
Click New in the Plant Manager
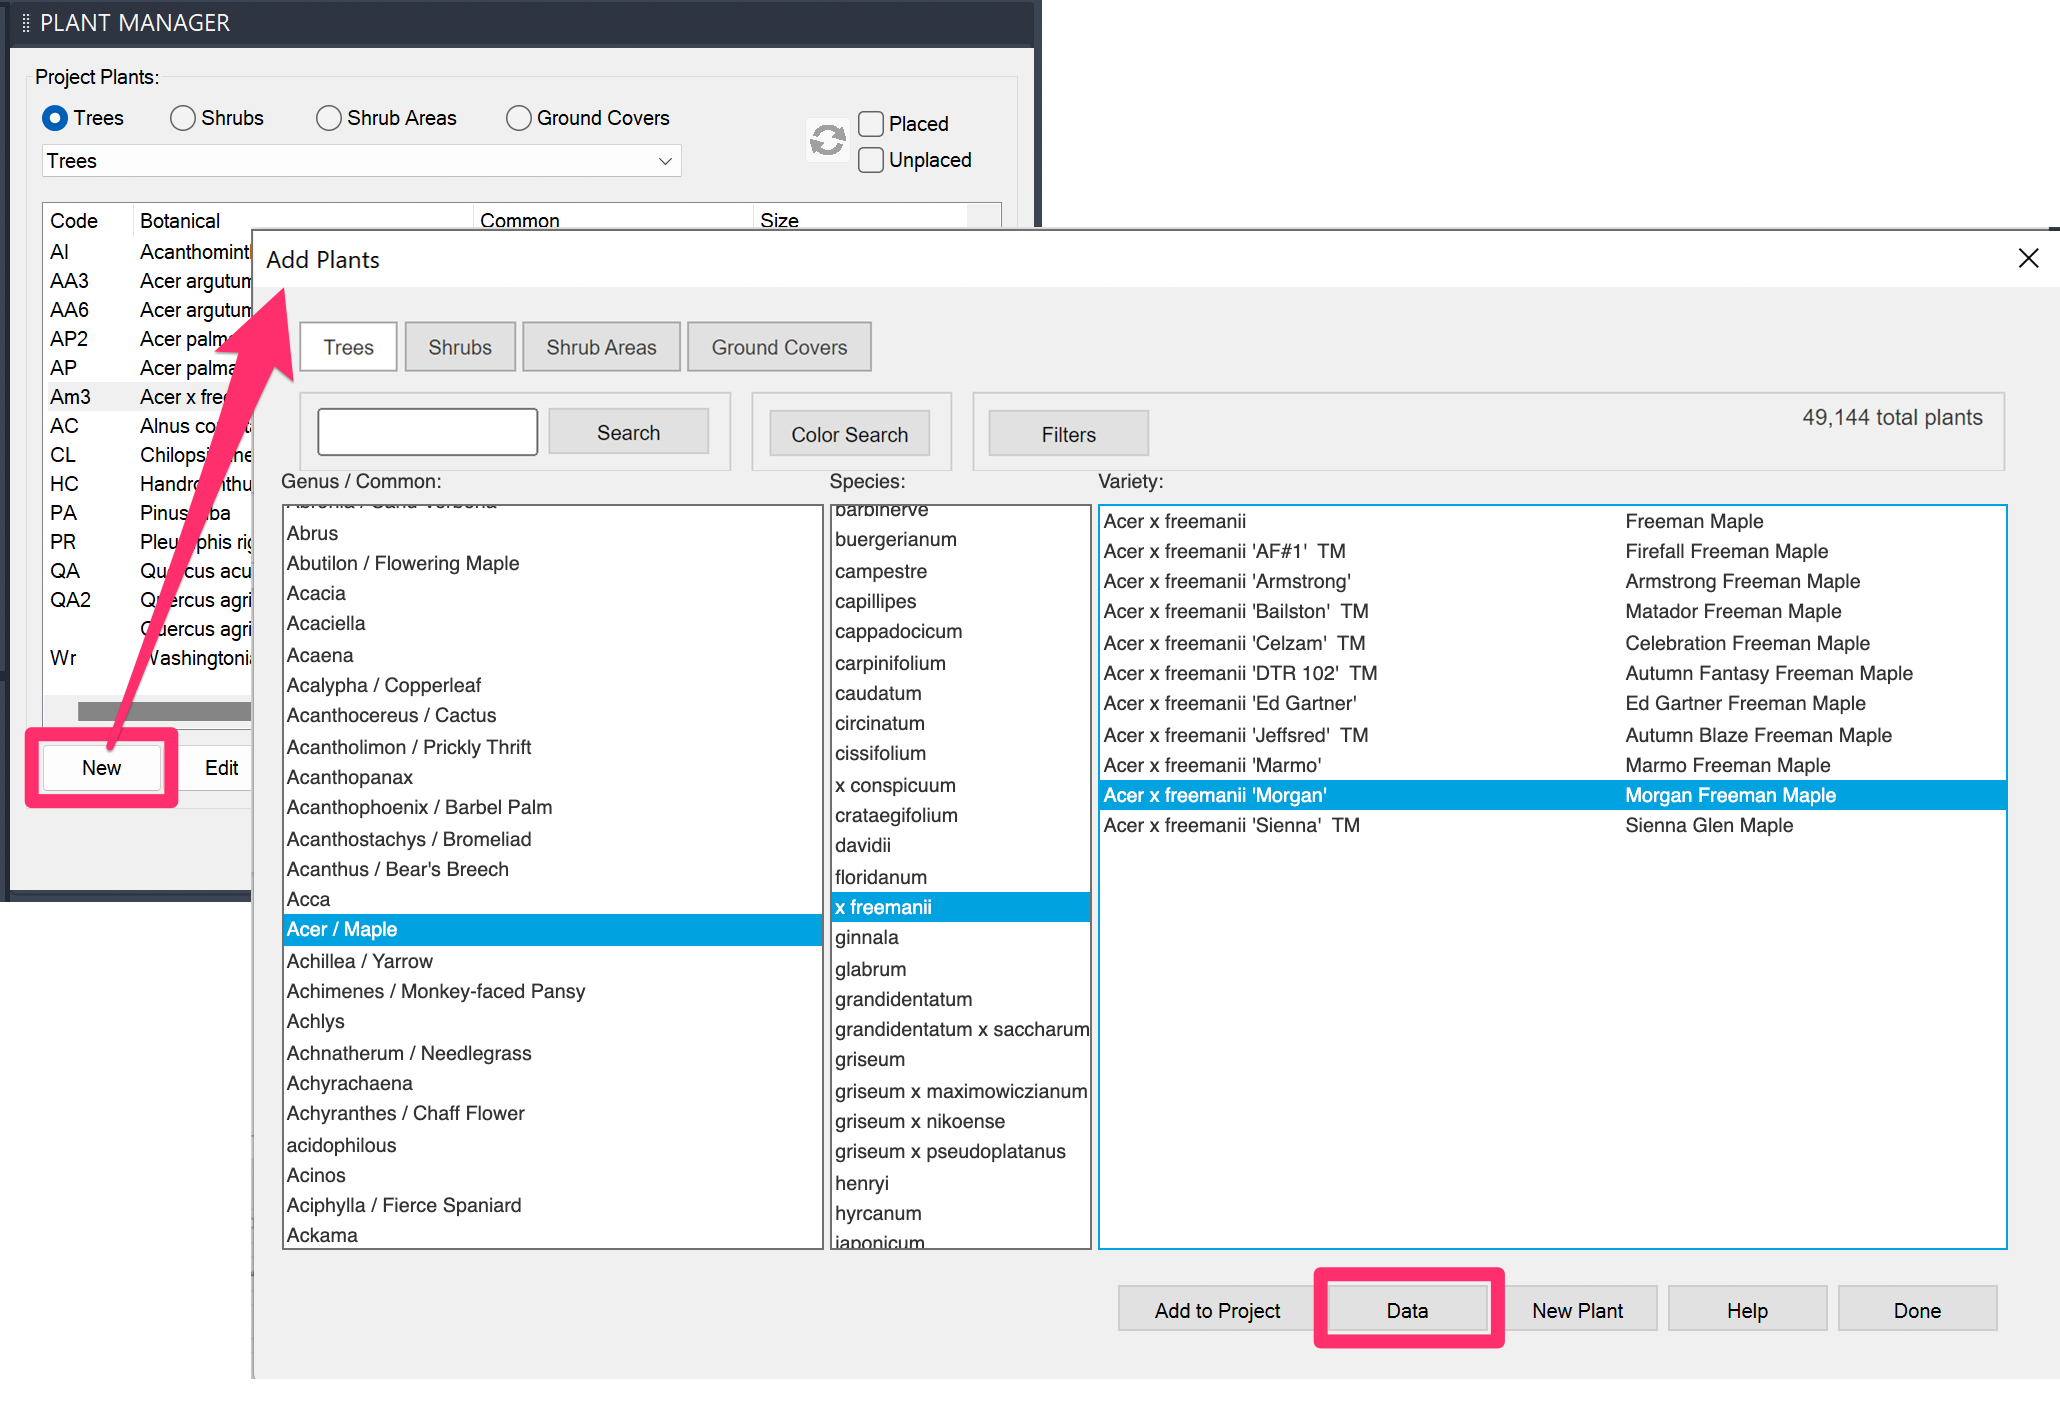[x=102, y=767]
